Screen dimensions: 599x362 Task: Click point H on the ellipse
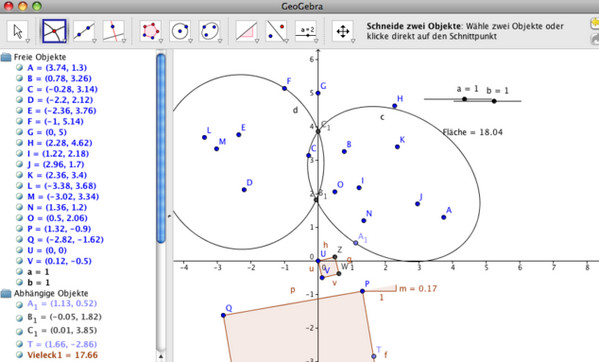click(395, 106)
